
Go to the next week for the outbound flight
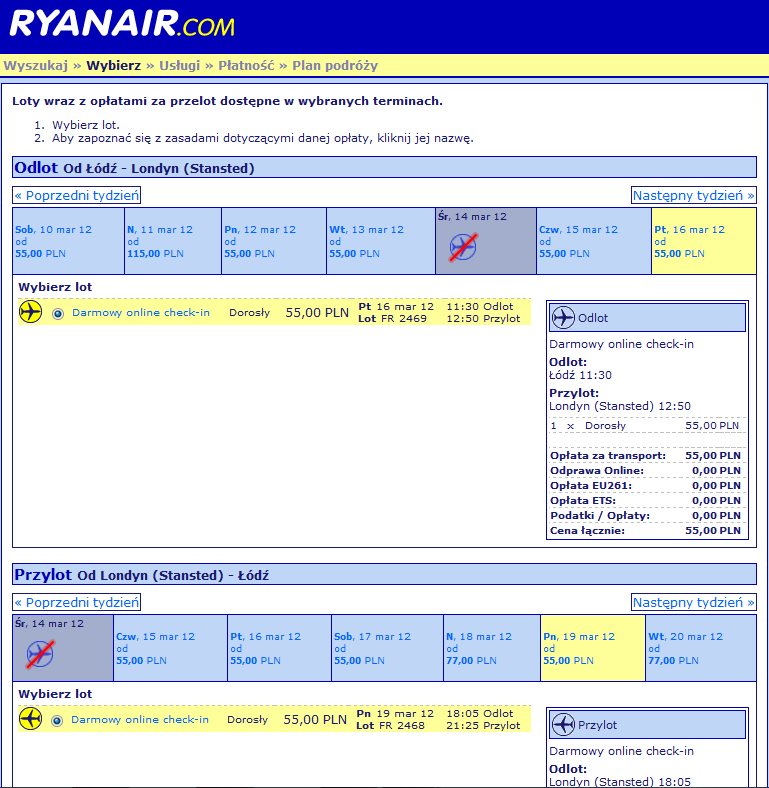pos(694,195)
